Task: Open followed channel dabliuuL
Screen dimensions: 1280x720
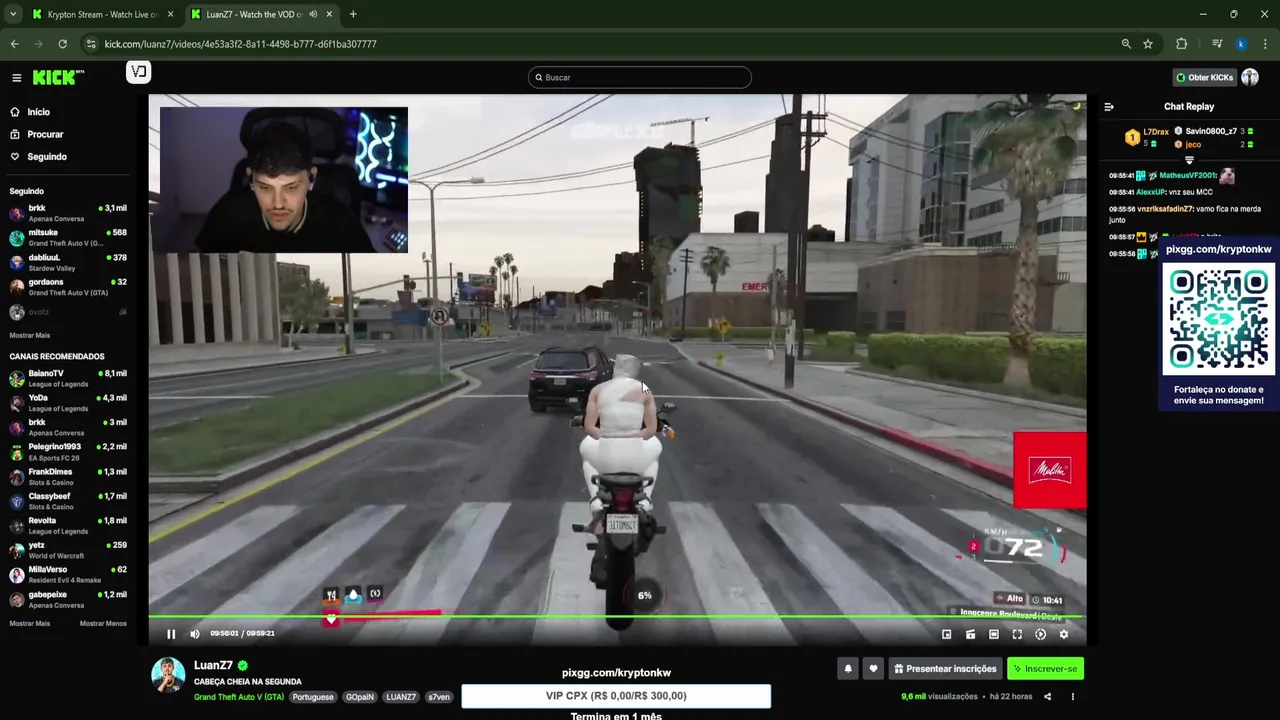Action: pos(68,262)
